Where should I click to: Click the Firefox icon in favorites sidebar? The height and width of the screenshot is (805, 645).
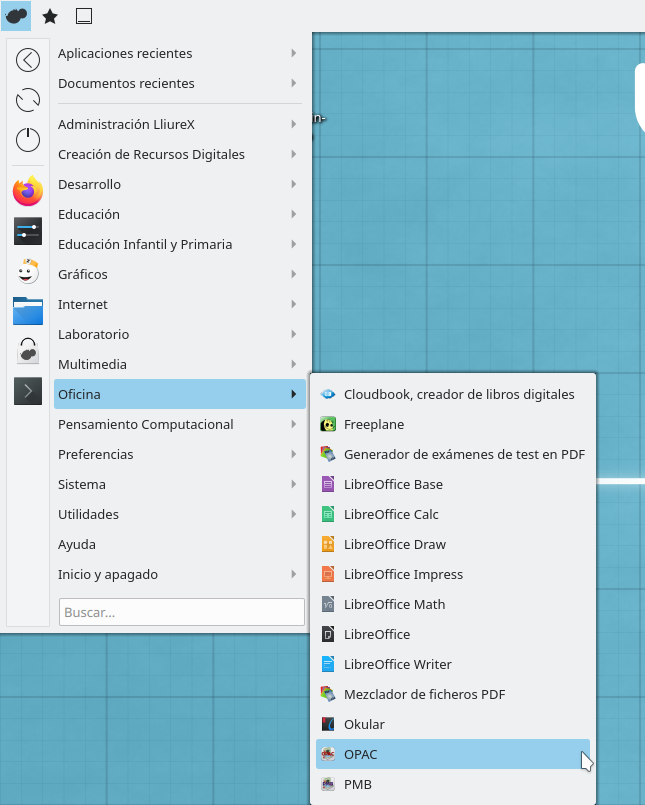coord(28,191)
